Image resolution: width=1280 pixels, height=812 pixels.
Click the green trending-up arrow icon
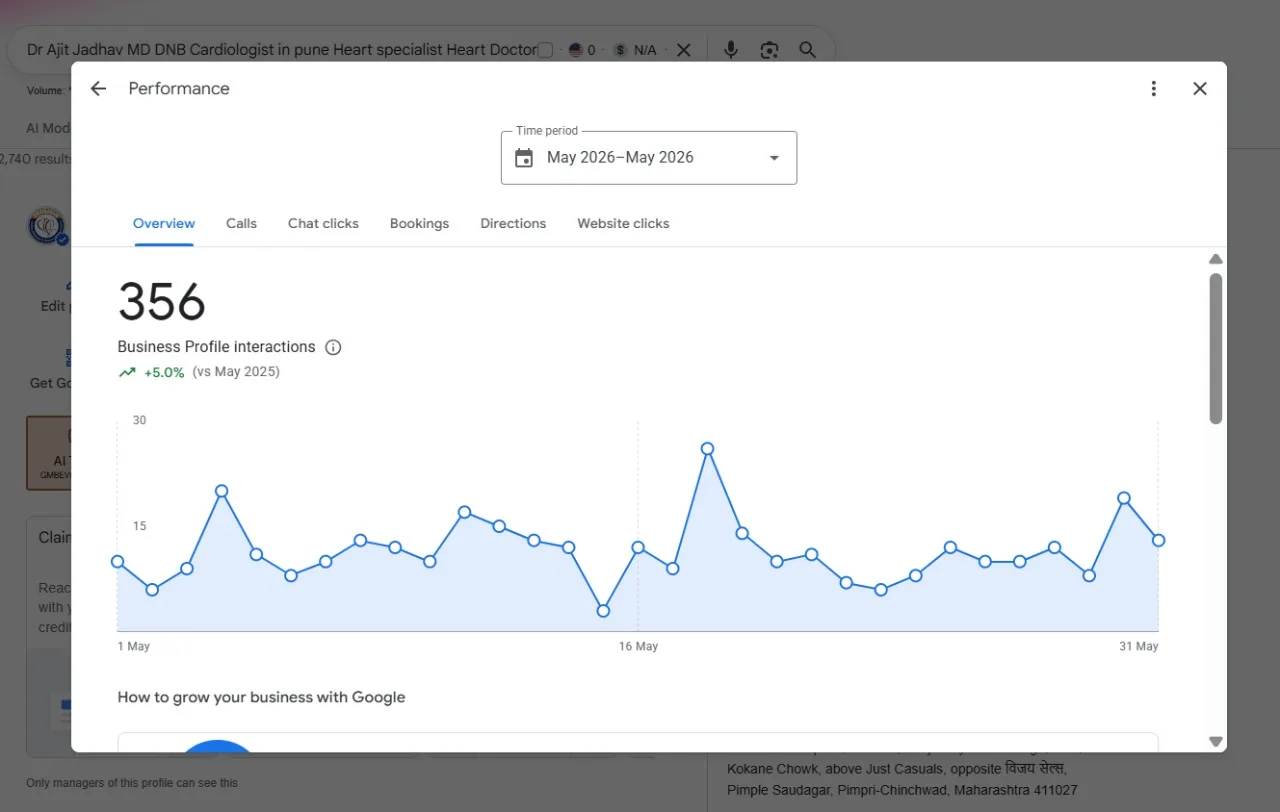(x=127, y=372)
